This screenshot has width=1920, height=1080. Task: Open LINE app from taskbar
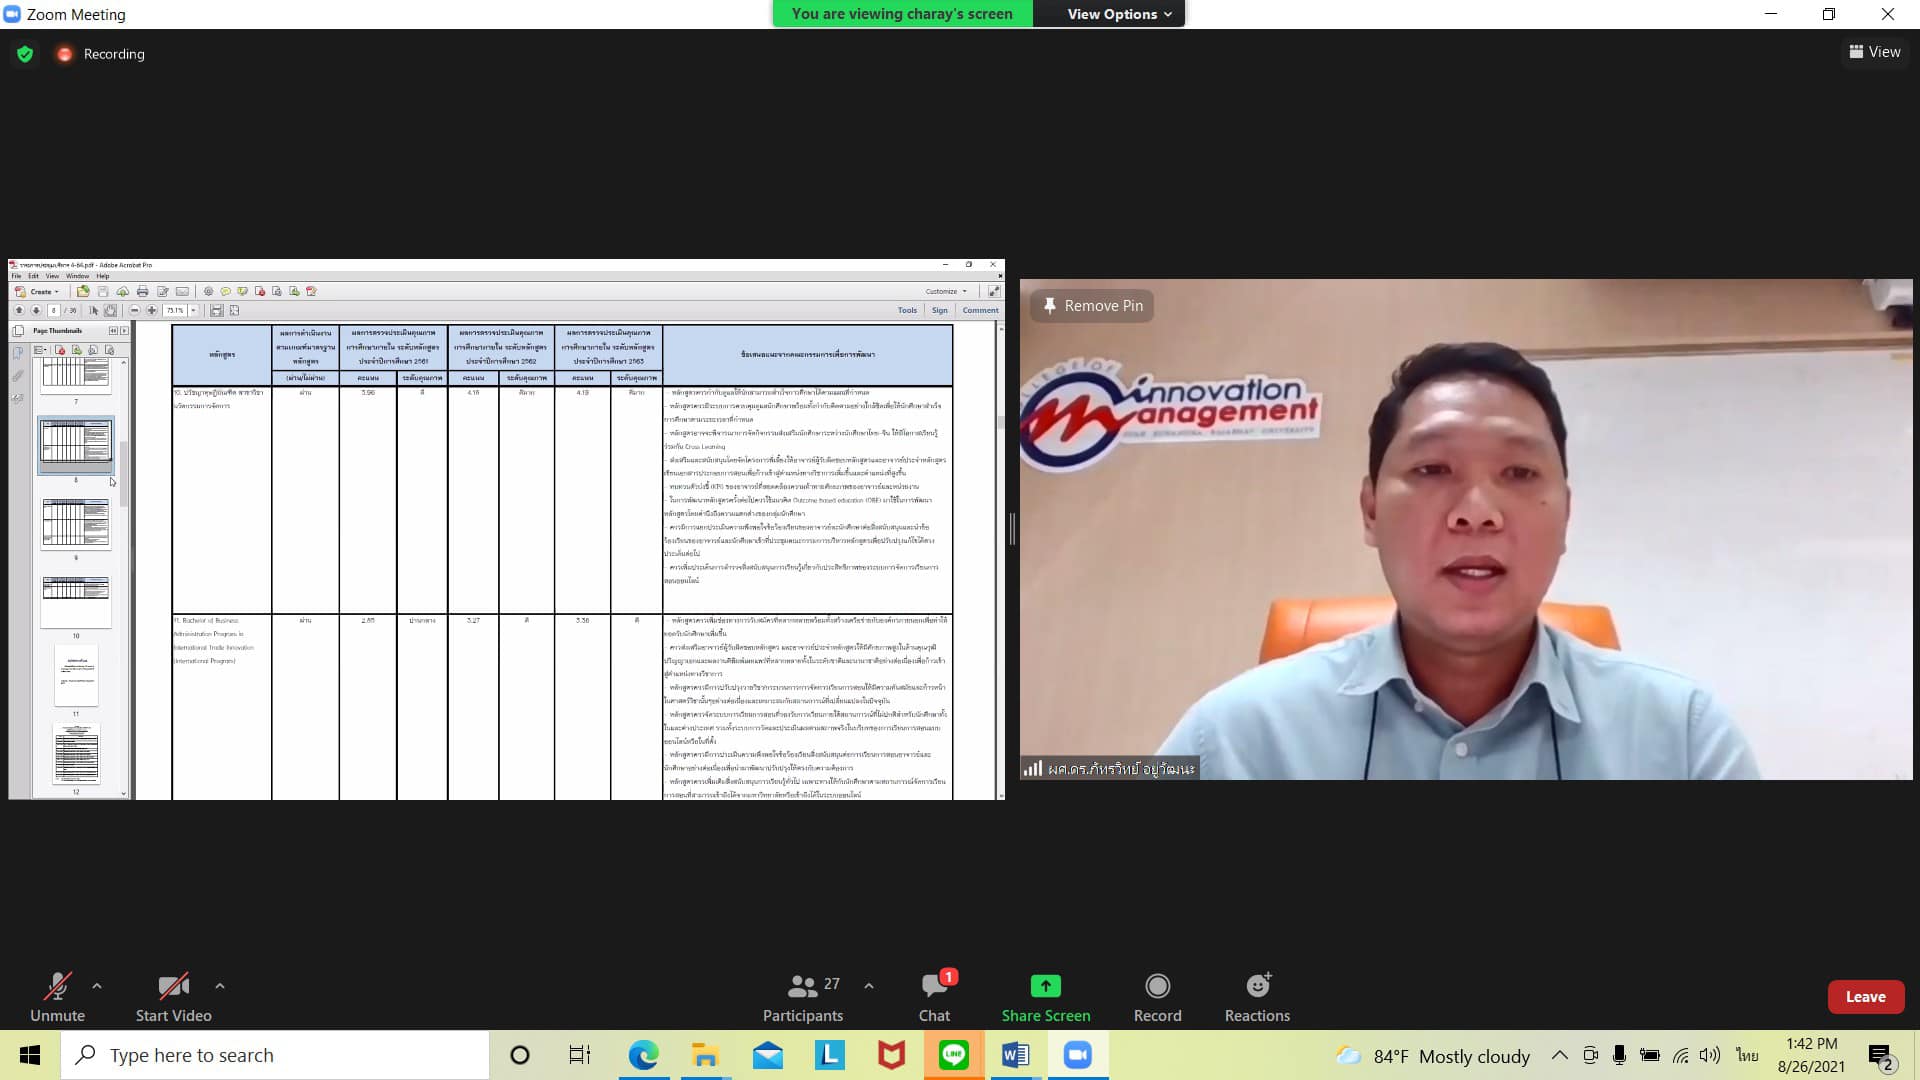coord(953,1055)
